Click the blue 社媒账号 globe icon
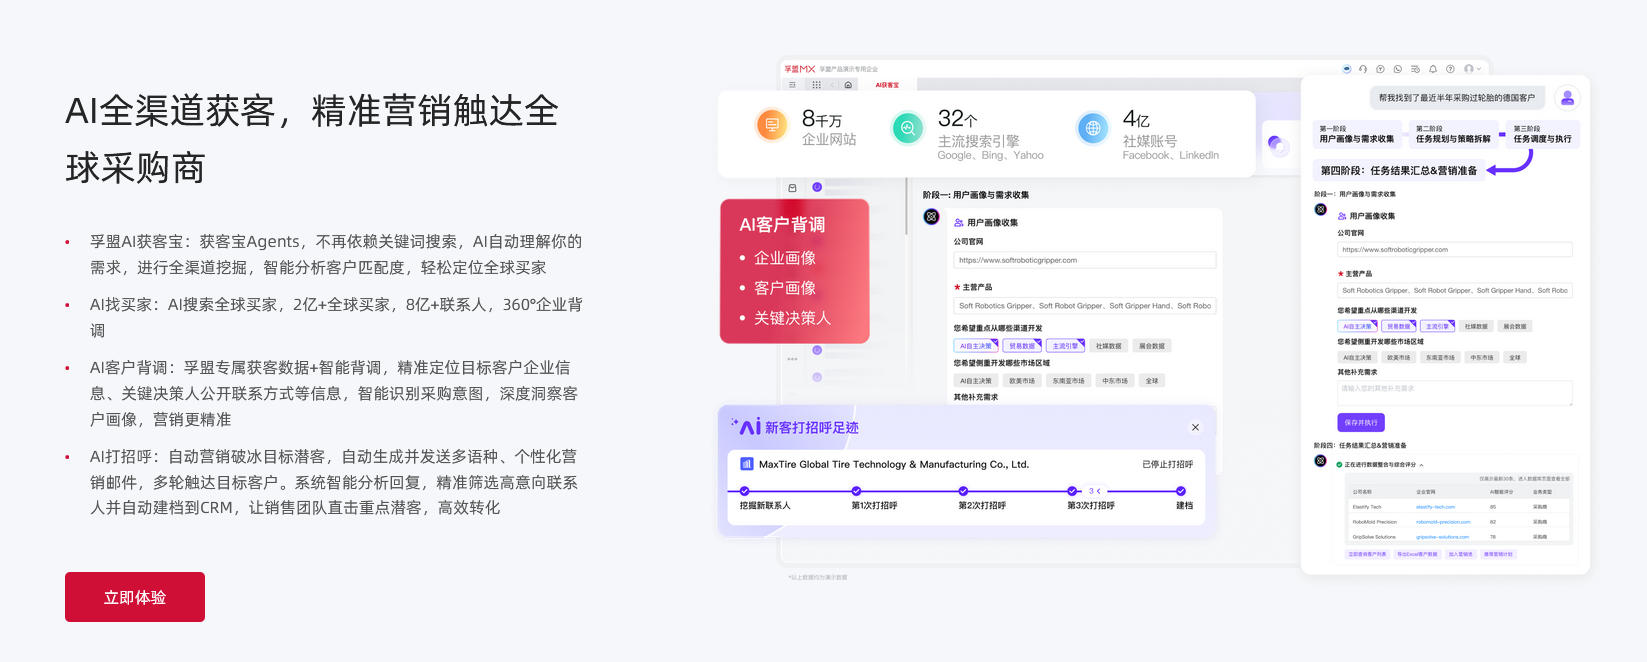 pyautogui.click(x=1093, y=128)
